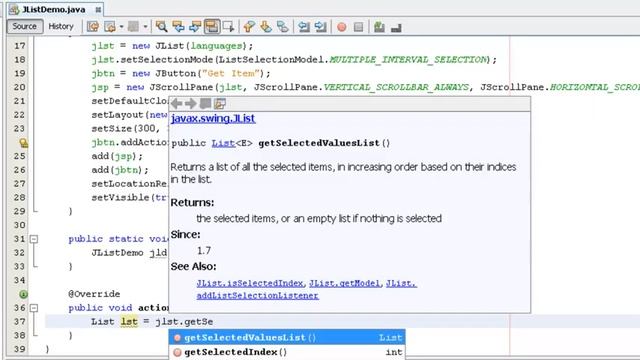640x360 pixels.
Task: Click 'JListDemo' type on line 32
Action: (x=117, y=253)
